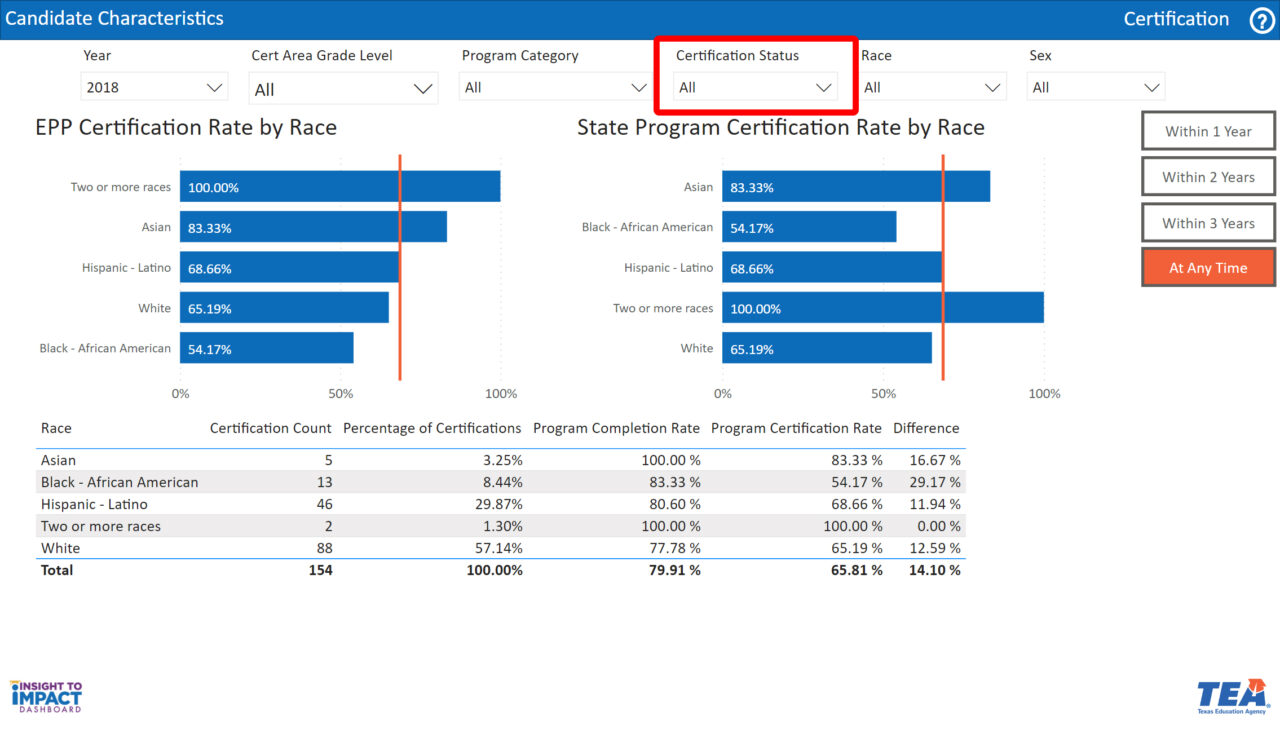Open the Cert Area Grade Level dropdown
The width and height of the screenshot is (1280, 729).
tap(343, 88)
